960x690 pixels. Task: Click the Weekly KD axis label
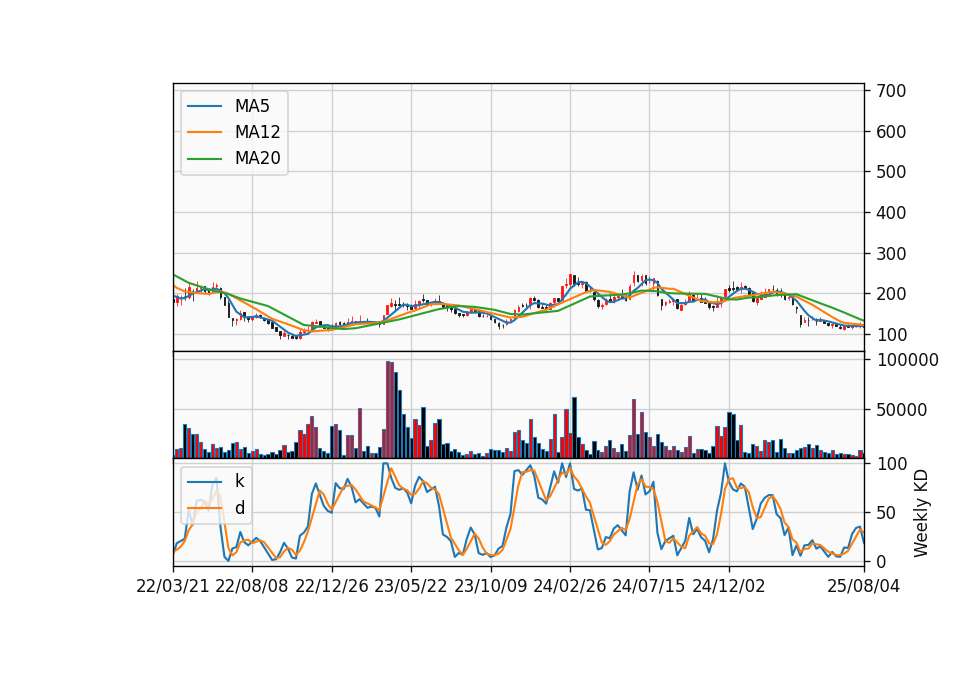click(x=920, y=514)
